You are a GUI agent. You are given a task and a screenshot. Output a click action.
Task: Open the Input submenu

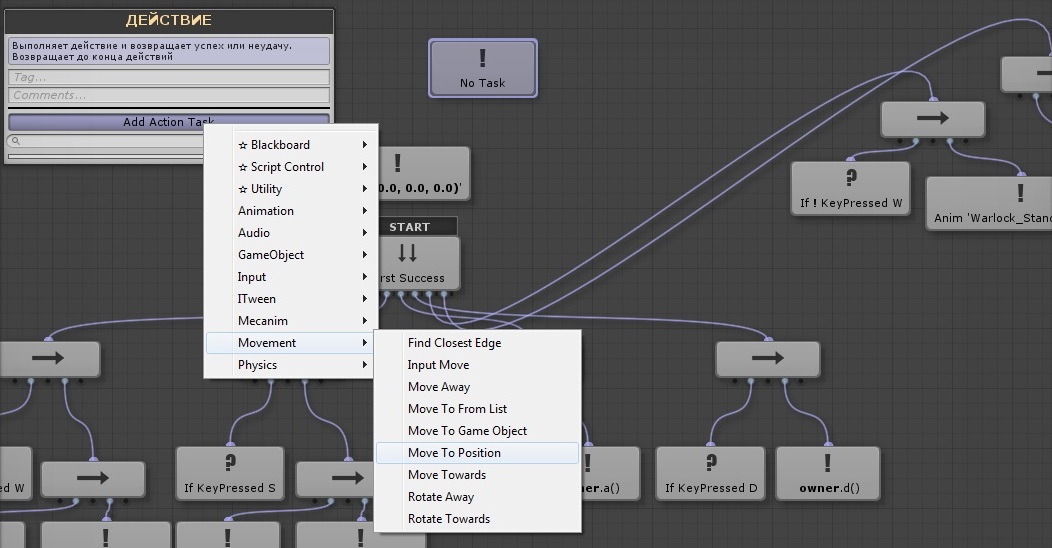291,277
